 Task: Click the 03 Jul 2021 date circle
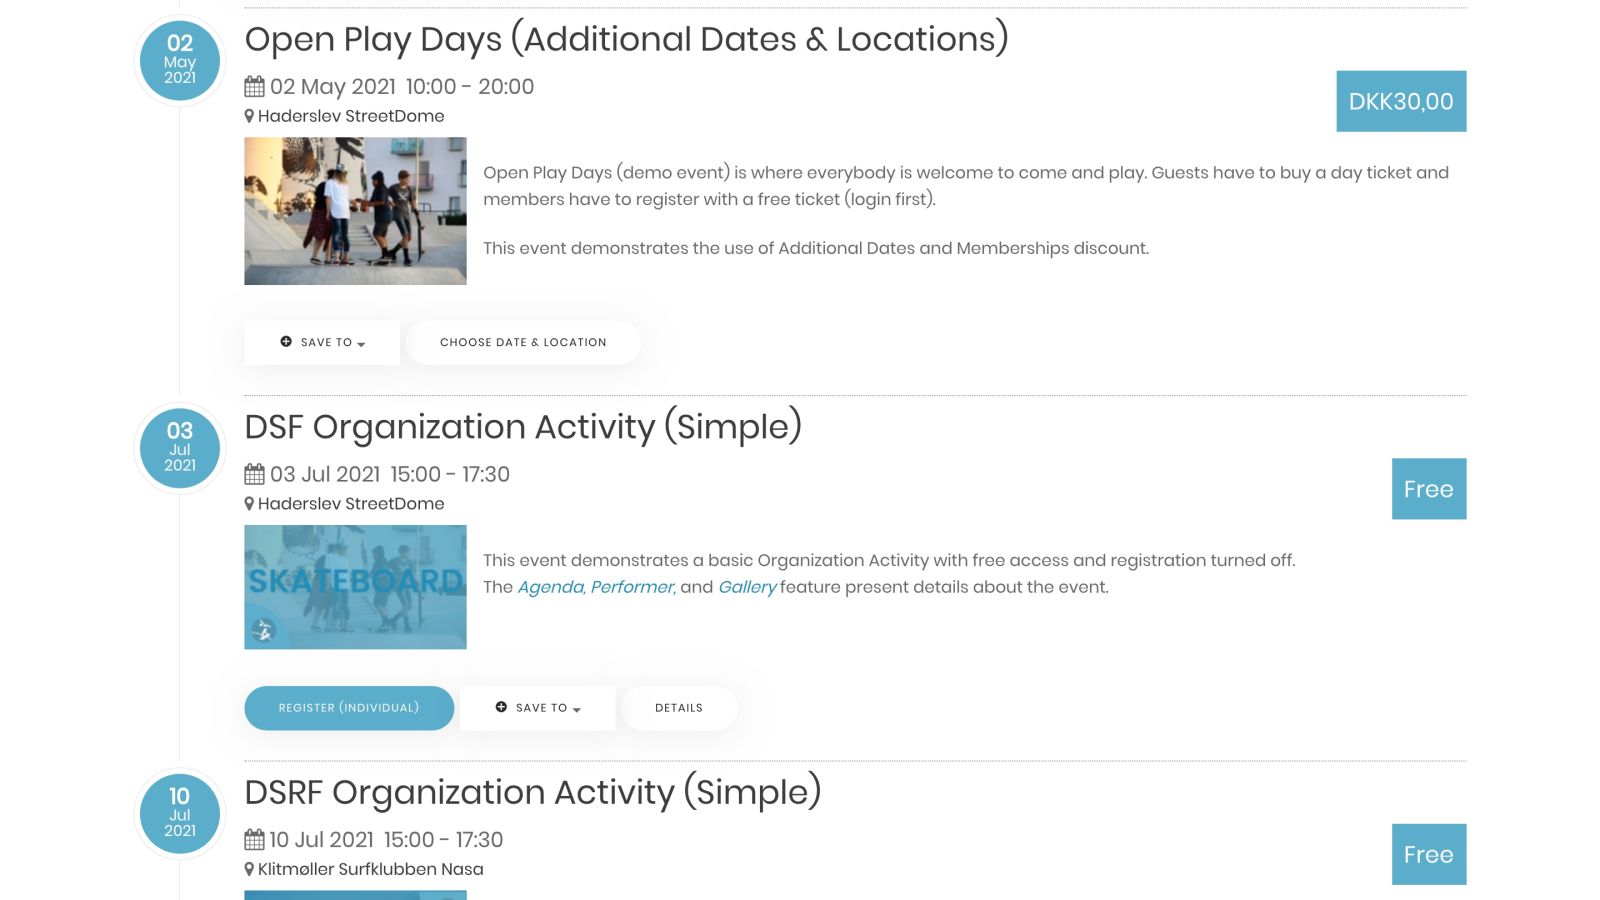click(x=180, y=448)
